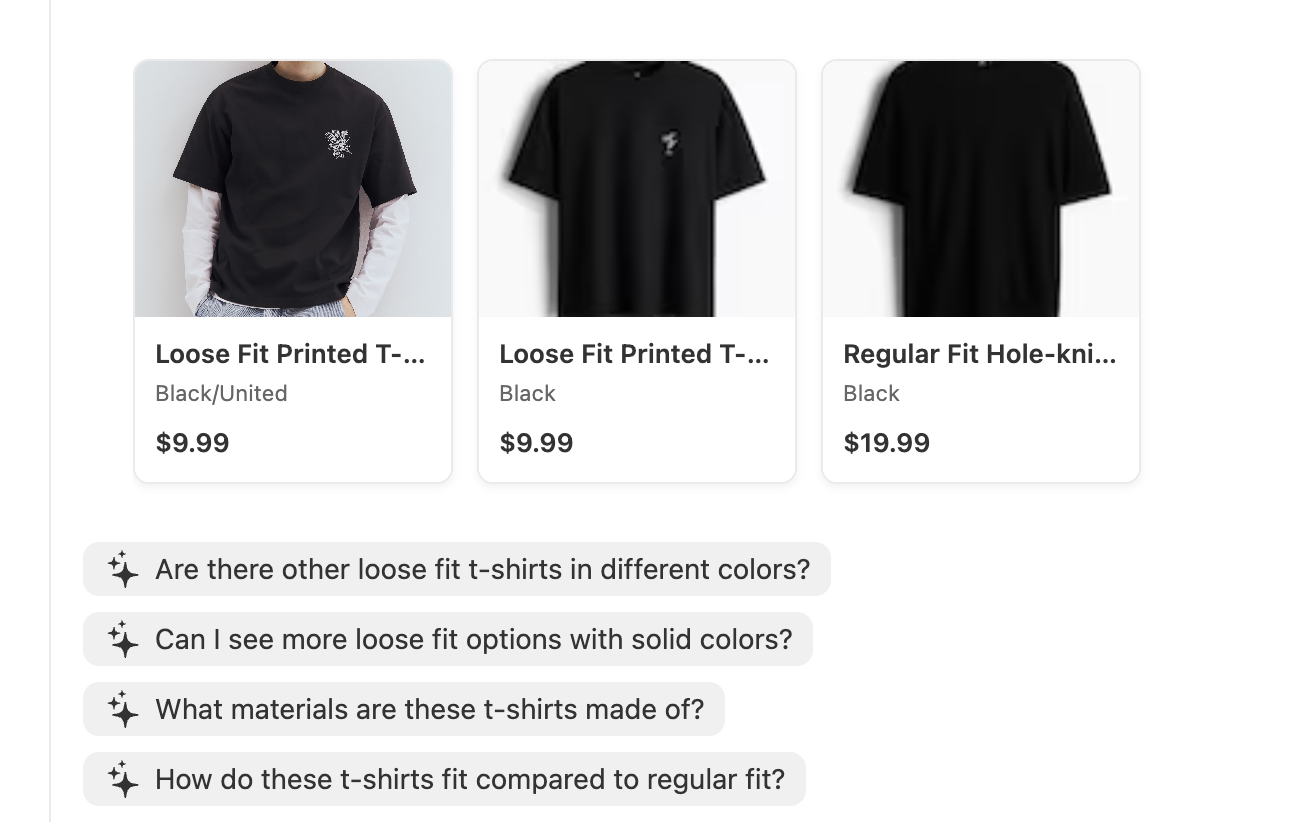Click the $9.99 price on the middle card
The image size is (1292, 822).
click(536, 443)
